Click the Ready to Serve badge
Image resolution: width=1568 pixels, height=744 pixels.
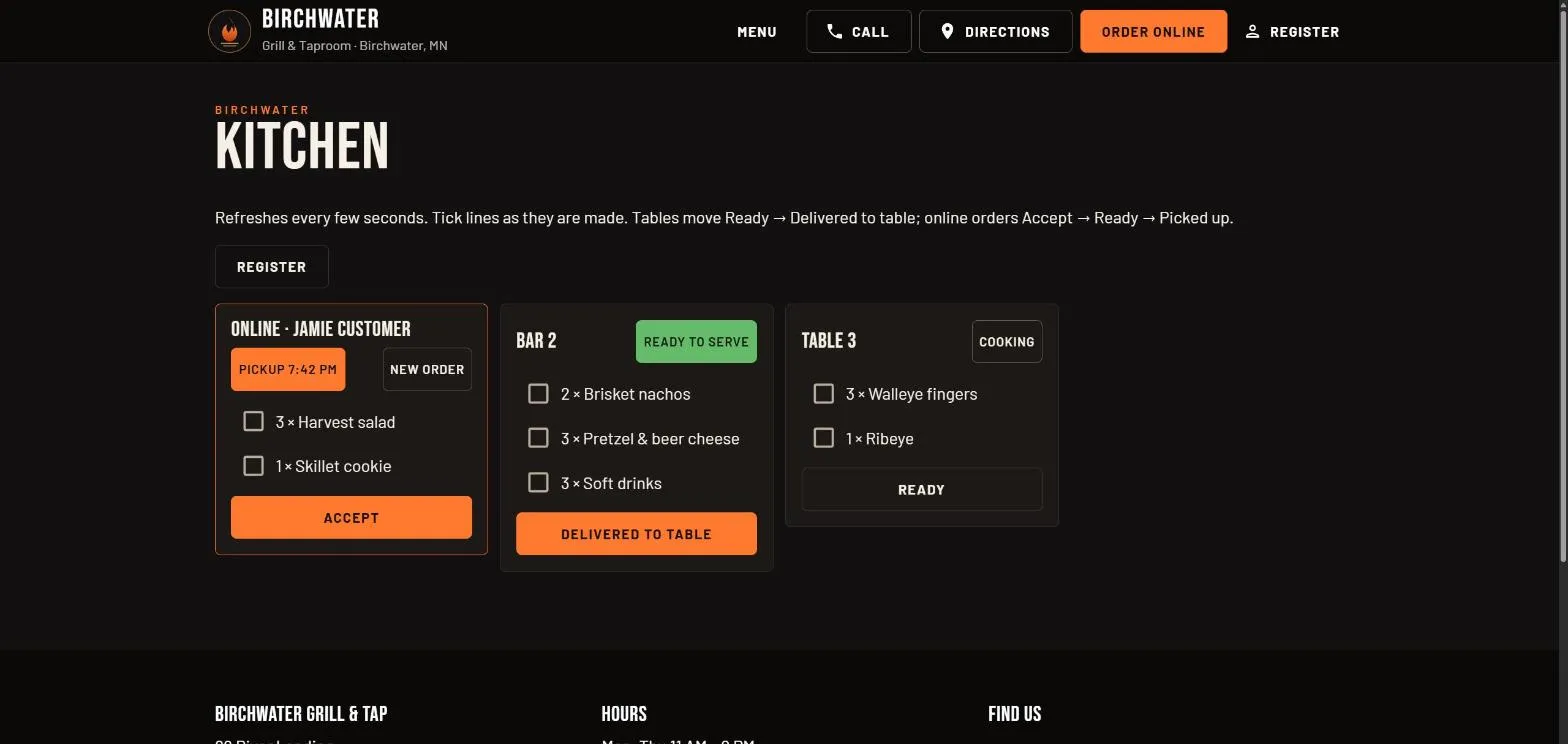[x=696, y=341]
